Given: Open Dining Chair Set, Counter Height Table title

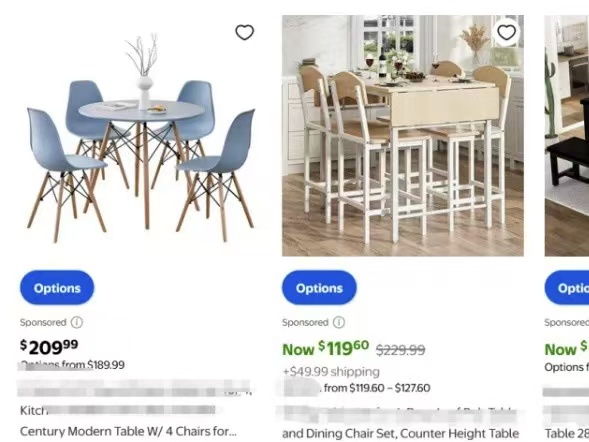Looking at the screenshot, I should [x=400, y=433].
